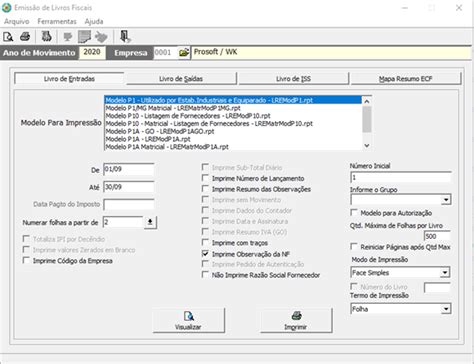
Task: Open Termo de Impressão dropdown
Action: [x=446, y=309]
